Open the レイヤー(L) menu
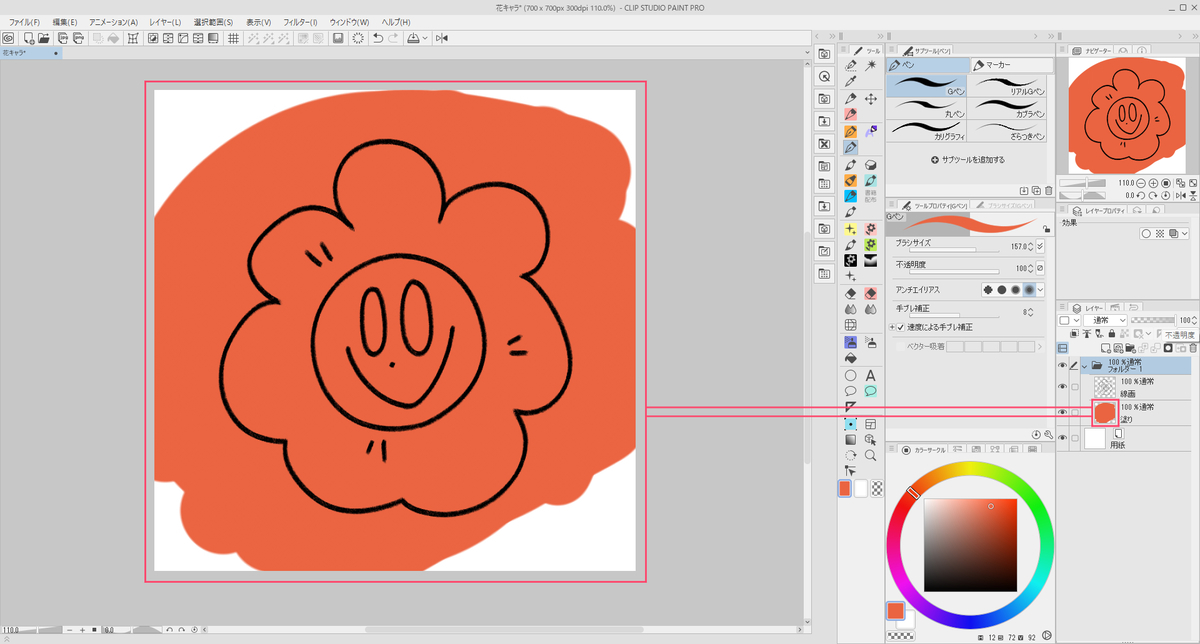The height and width of the screenshot is (644, 1200). pos(164,22)
